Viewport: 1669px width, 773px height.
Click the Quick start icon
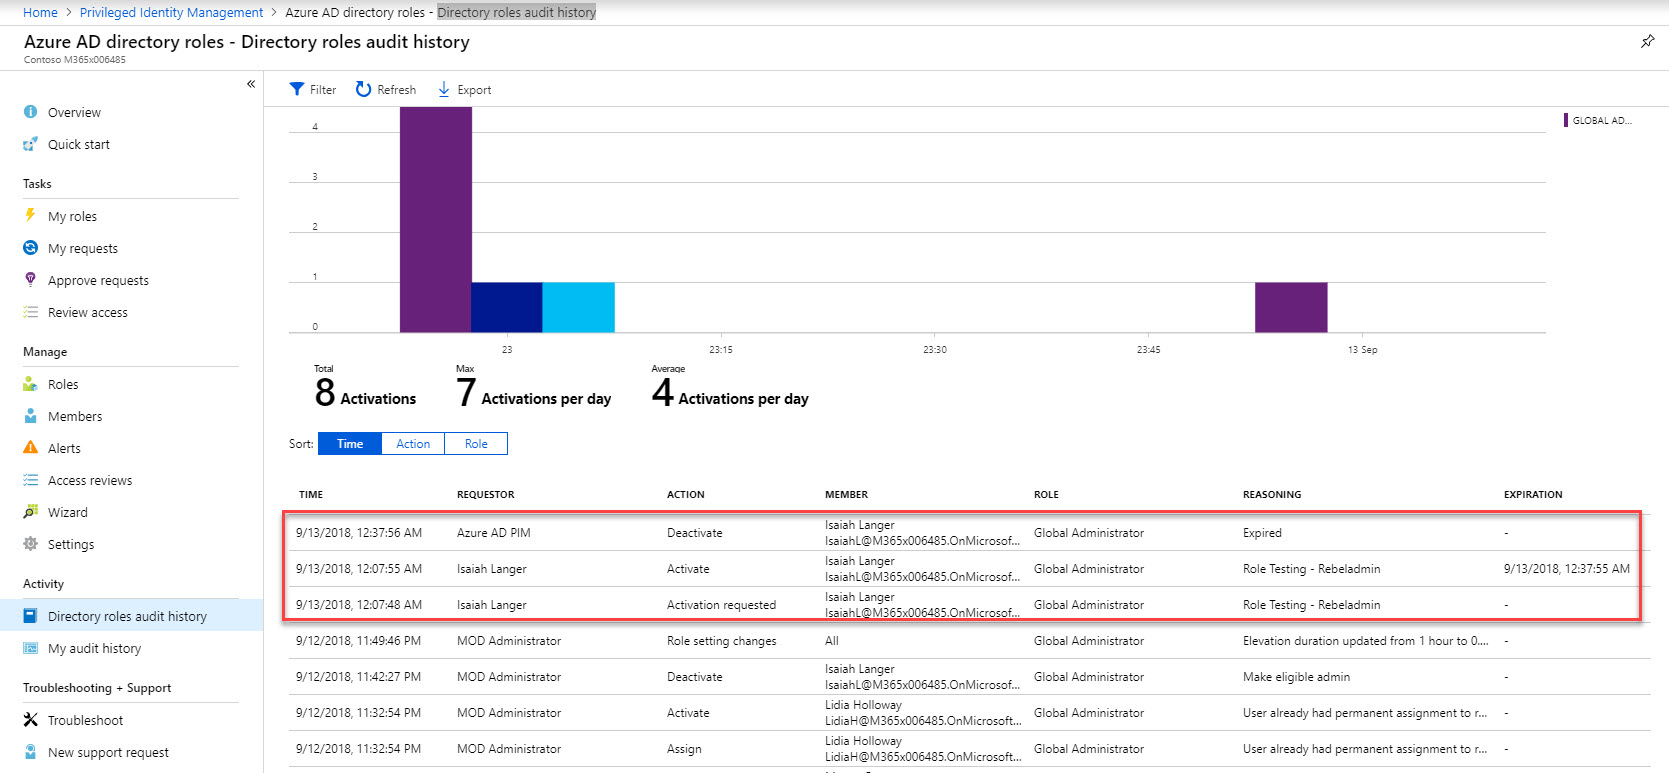(30, 144)
